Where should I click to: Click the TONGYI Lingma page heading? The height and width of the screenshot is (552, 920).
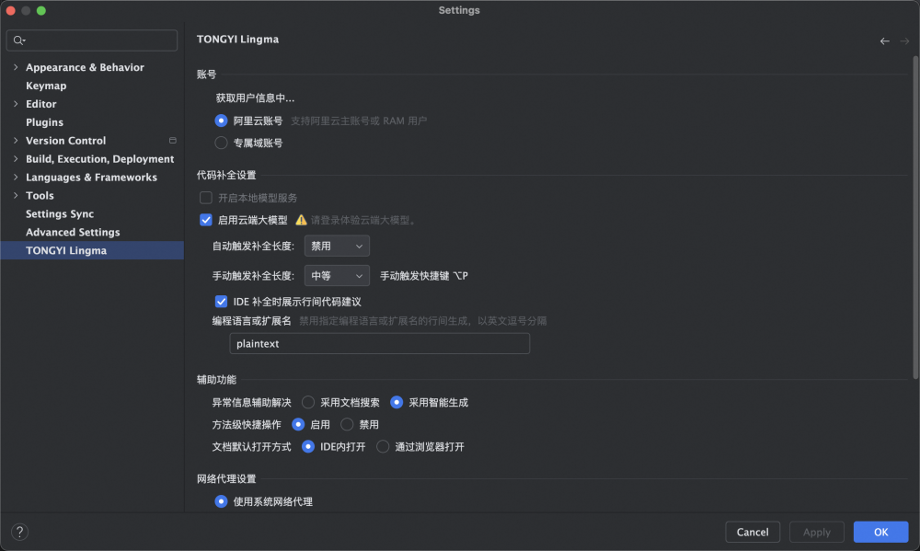click(x=238, y=39)
